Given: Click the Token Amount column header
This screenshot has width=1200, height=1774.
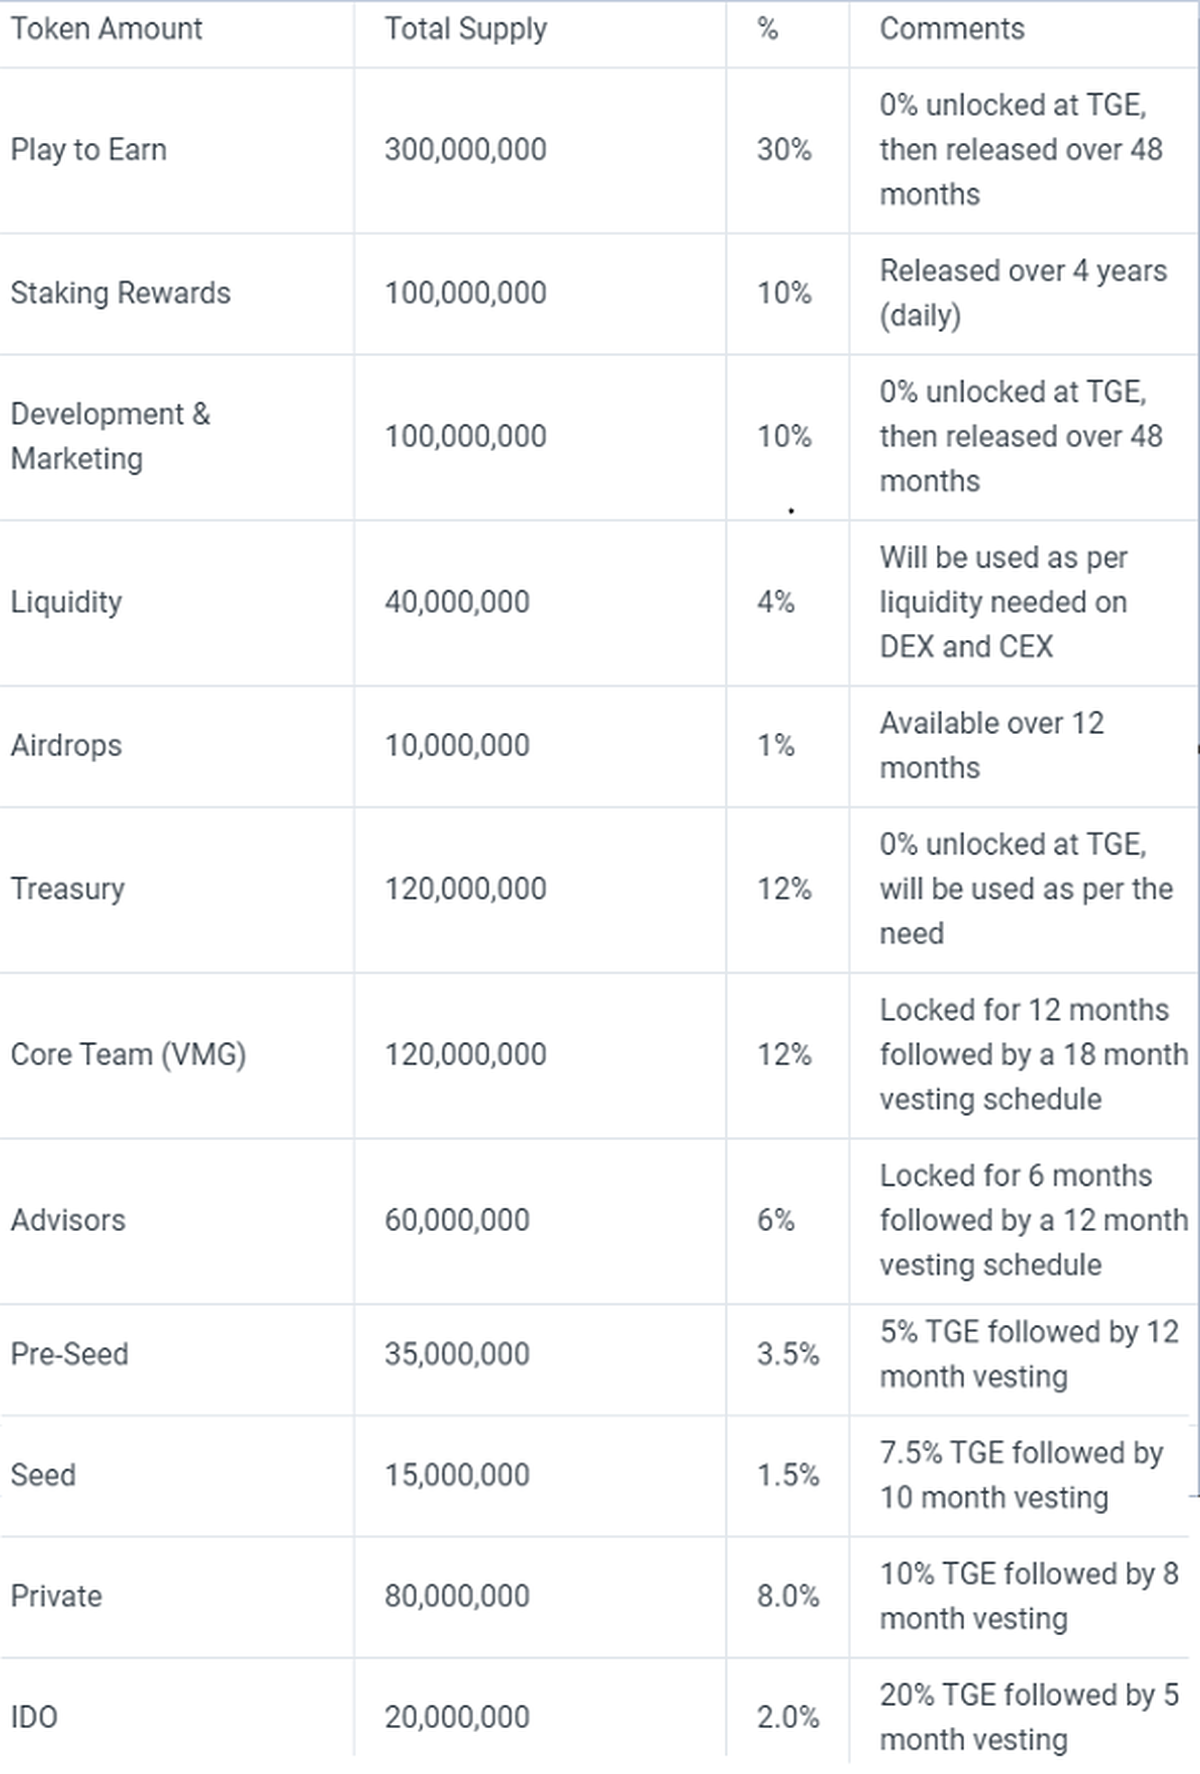Looking at the screenshot, I should pos(106,29).
